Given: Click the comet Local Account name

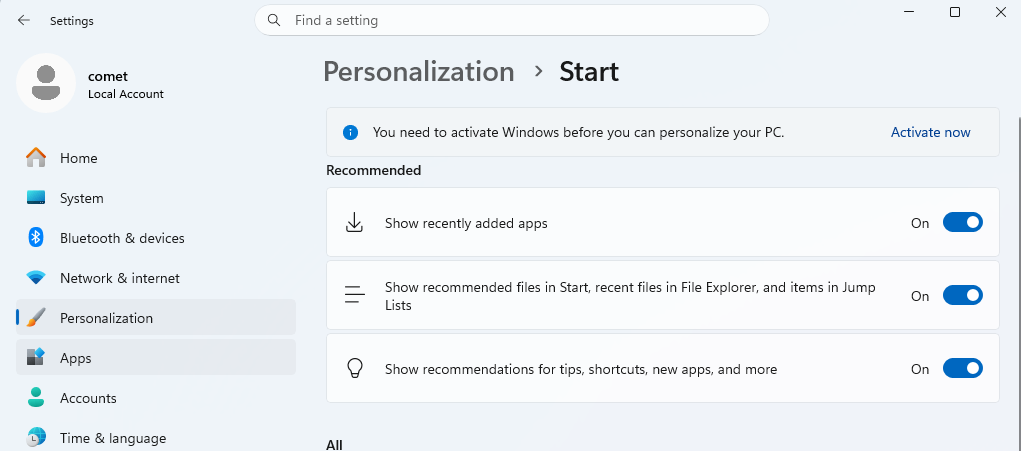Looking at the screenshot, I should [x=126, y=85].
